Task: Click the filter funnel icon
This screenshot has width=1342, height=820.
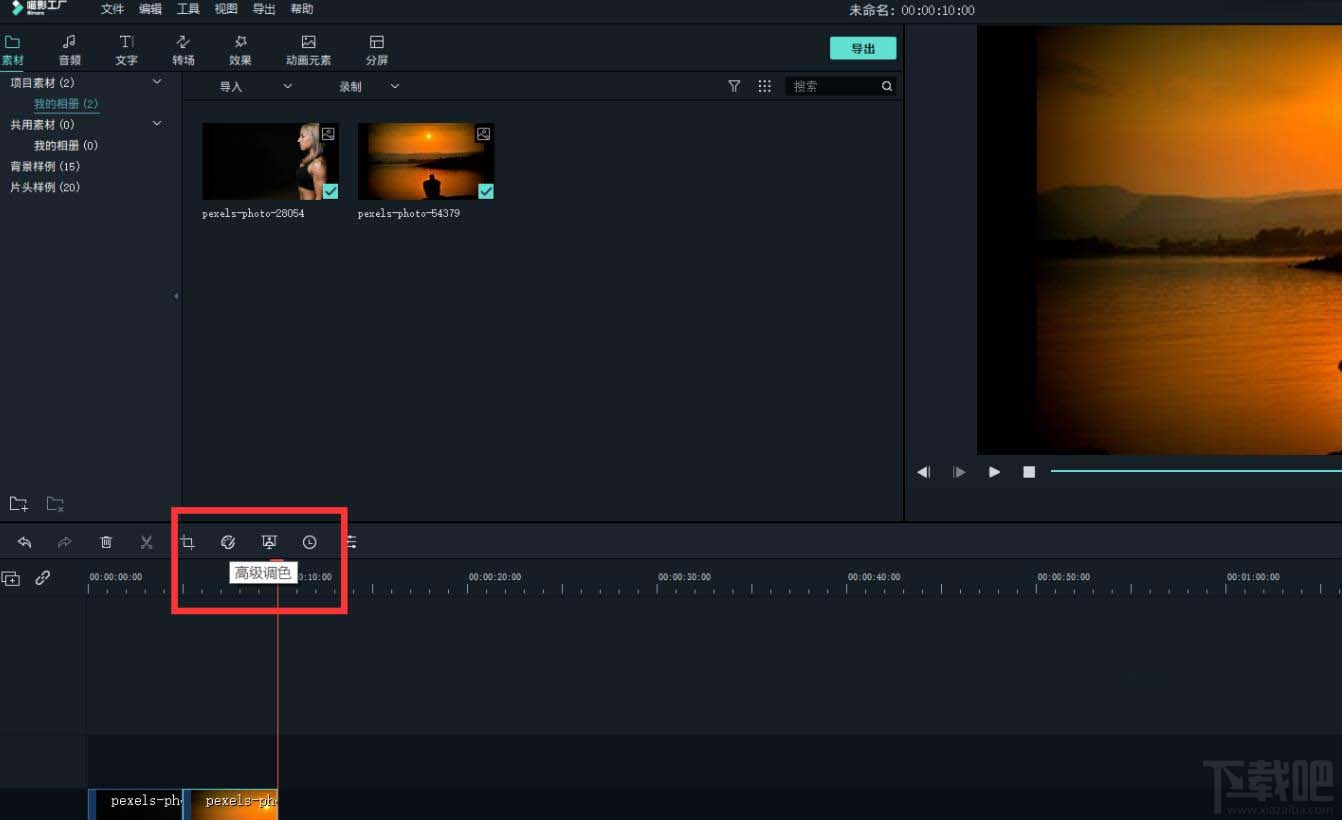Action: [x=734, y=87]
